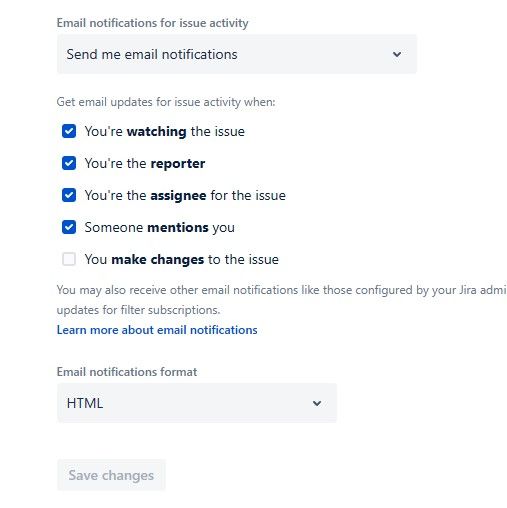Viewport: 507px width, 508px height.
Task: Disable the "Someone mentions you" checkbox
Action: coord(69,227)
